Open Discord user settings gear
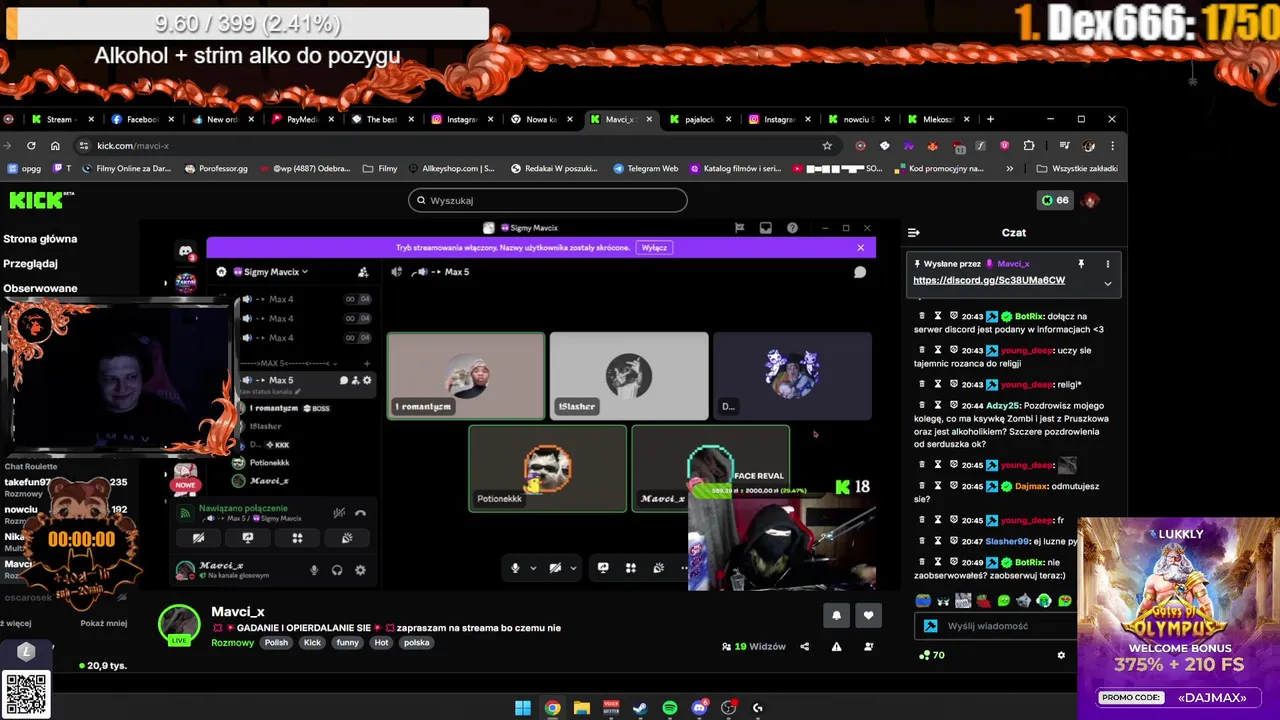 coord(360,570)
